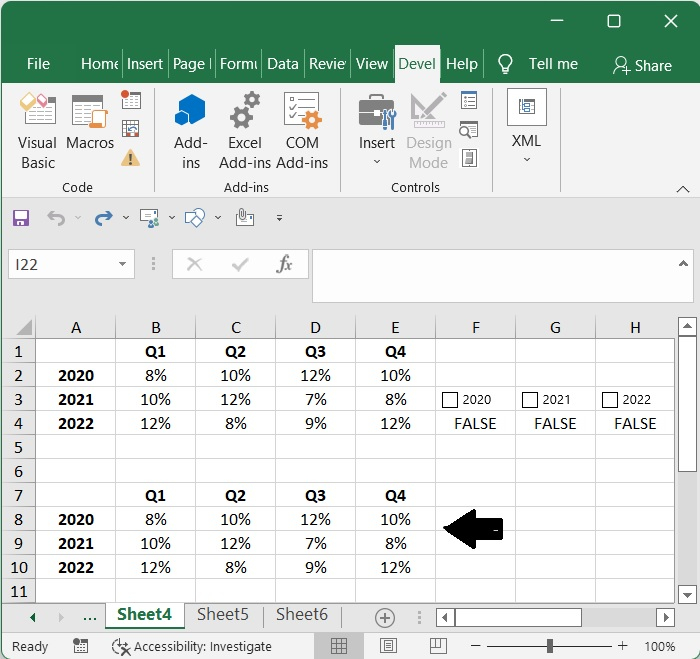Viewport: 700px width, 659px height.
Task: Click the Save icon in quick access toolbar
Action: pyautogui.click(x=21, y=217)
